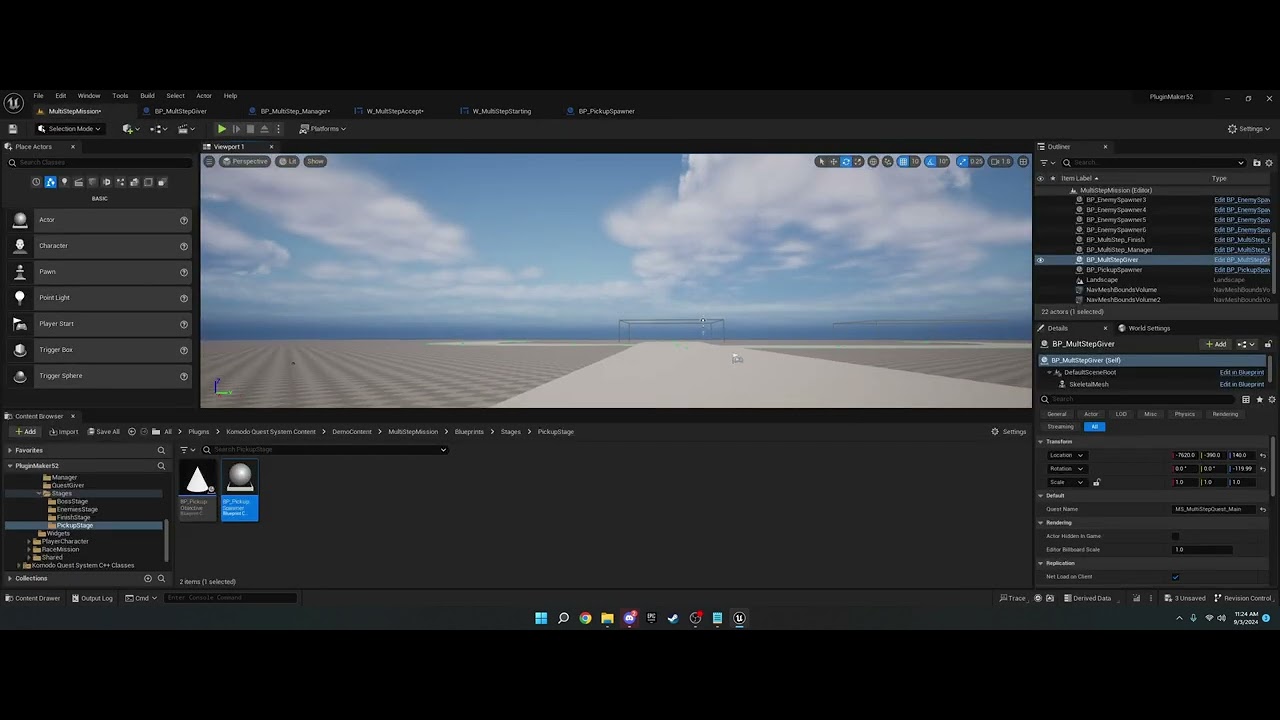Image resolution: width=1280 pixels, height=720 pixels.
Task: Collapse the Replication section
Action: tap(1040, 563)
